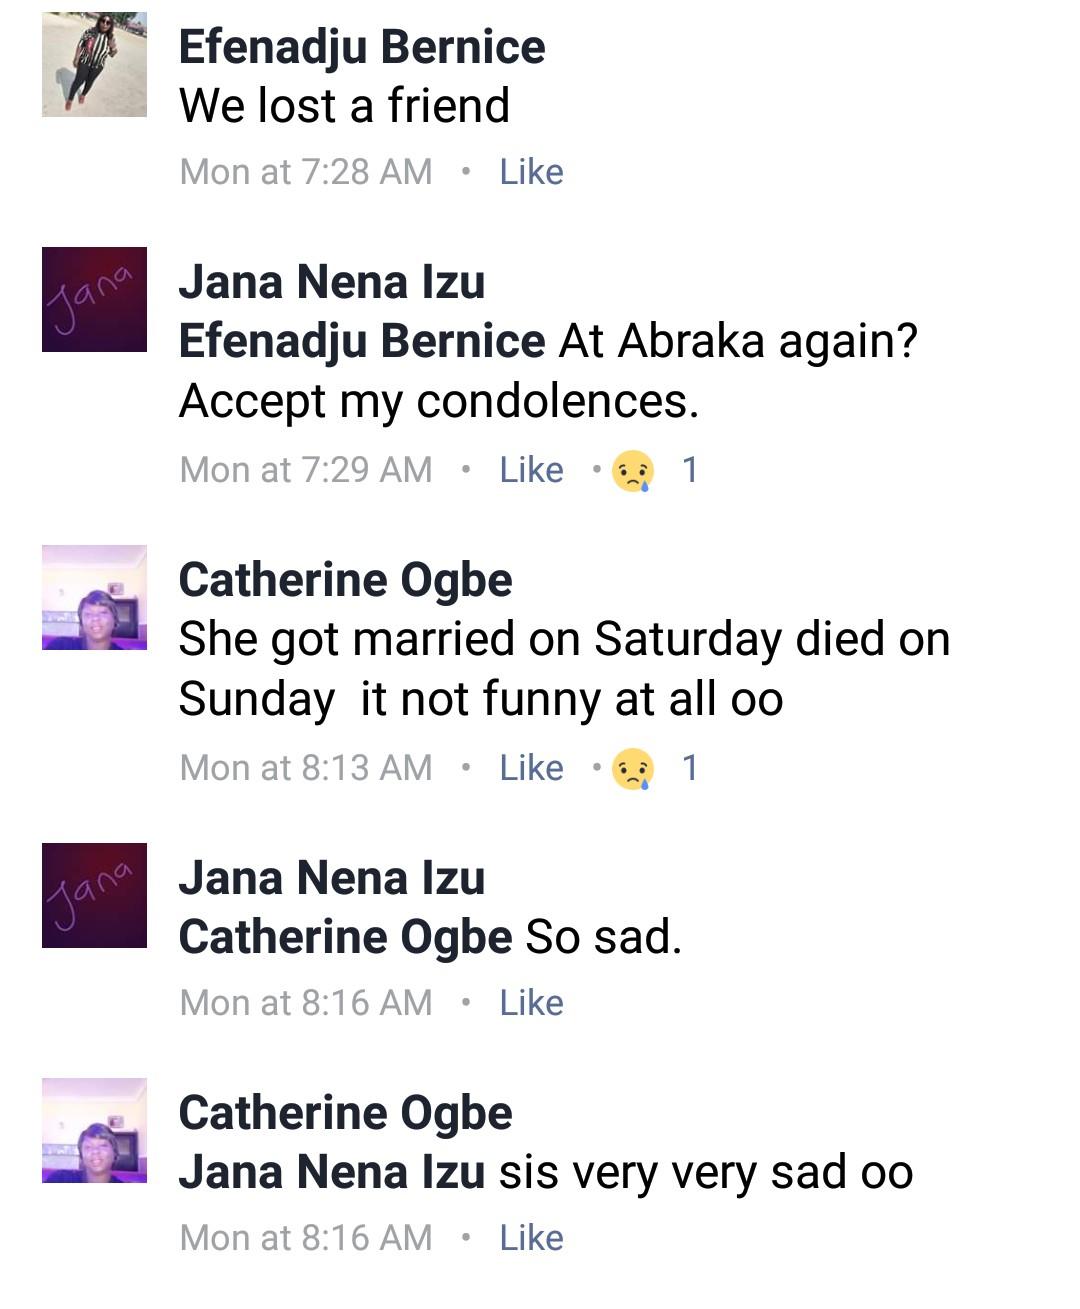Image resolution: width=1080 pixels, height=1309 pixels.
Task: Open Jana avatar beside the "So sad." comment
Action: coord(94,895)
